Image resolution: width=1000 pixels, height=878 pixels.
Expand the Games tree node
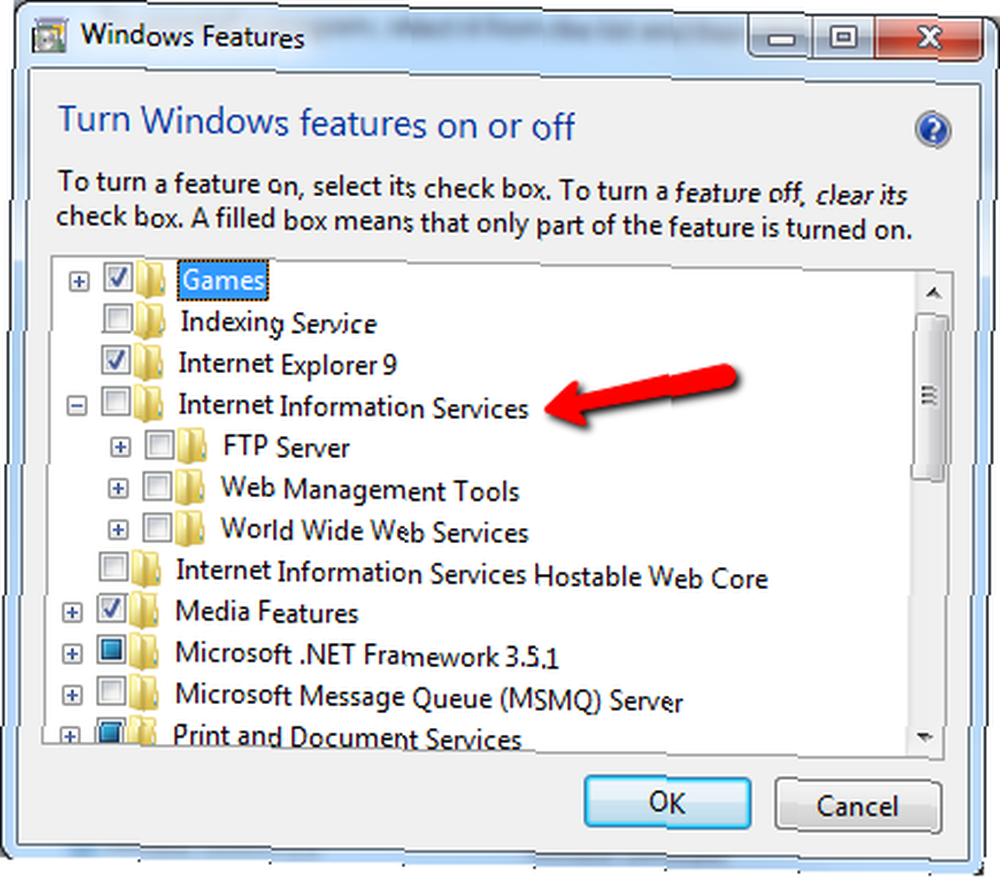coord(78,281)
